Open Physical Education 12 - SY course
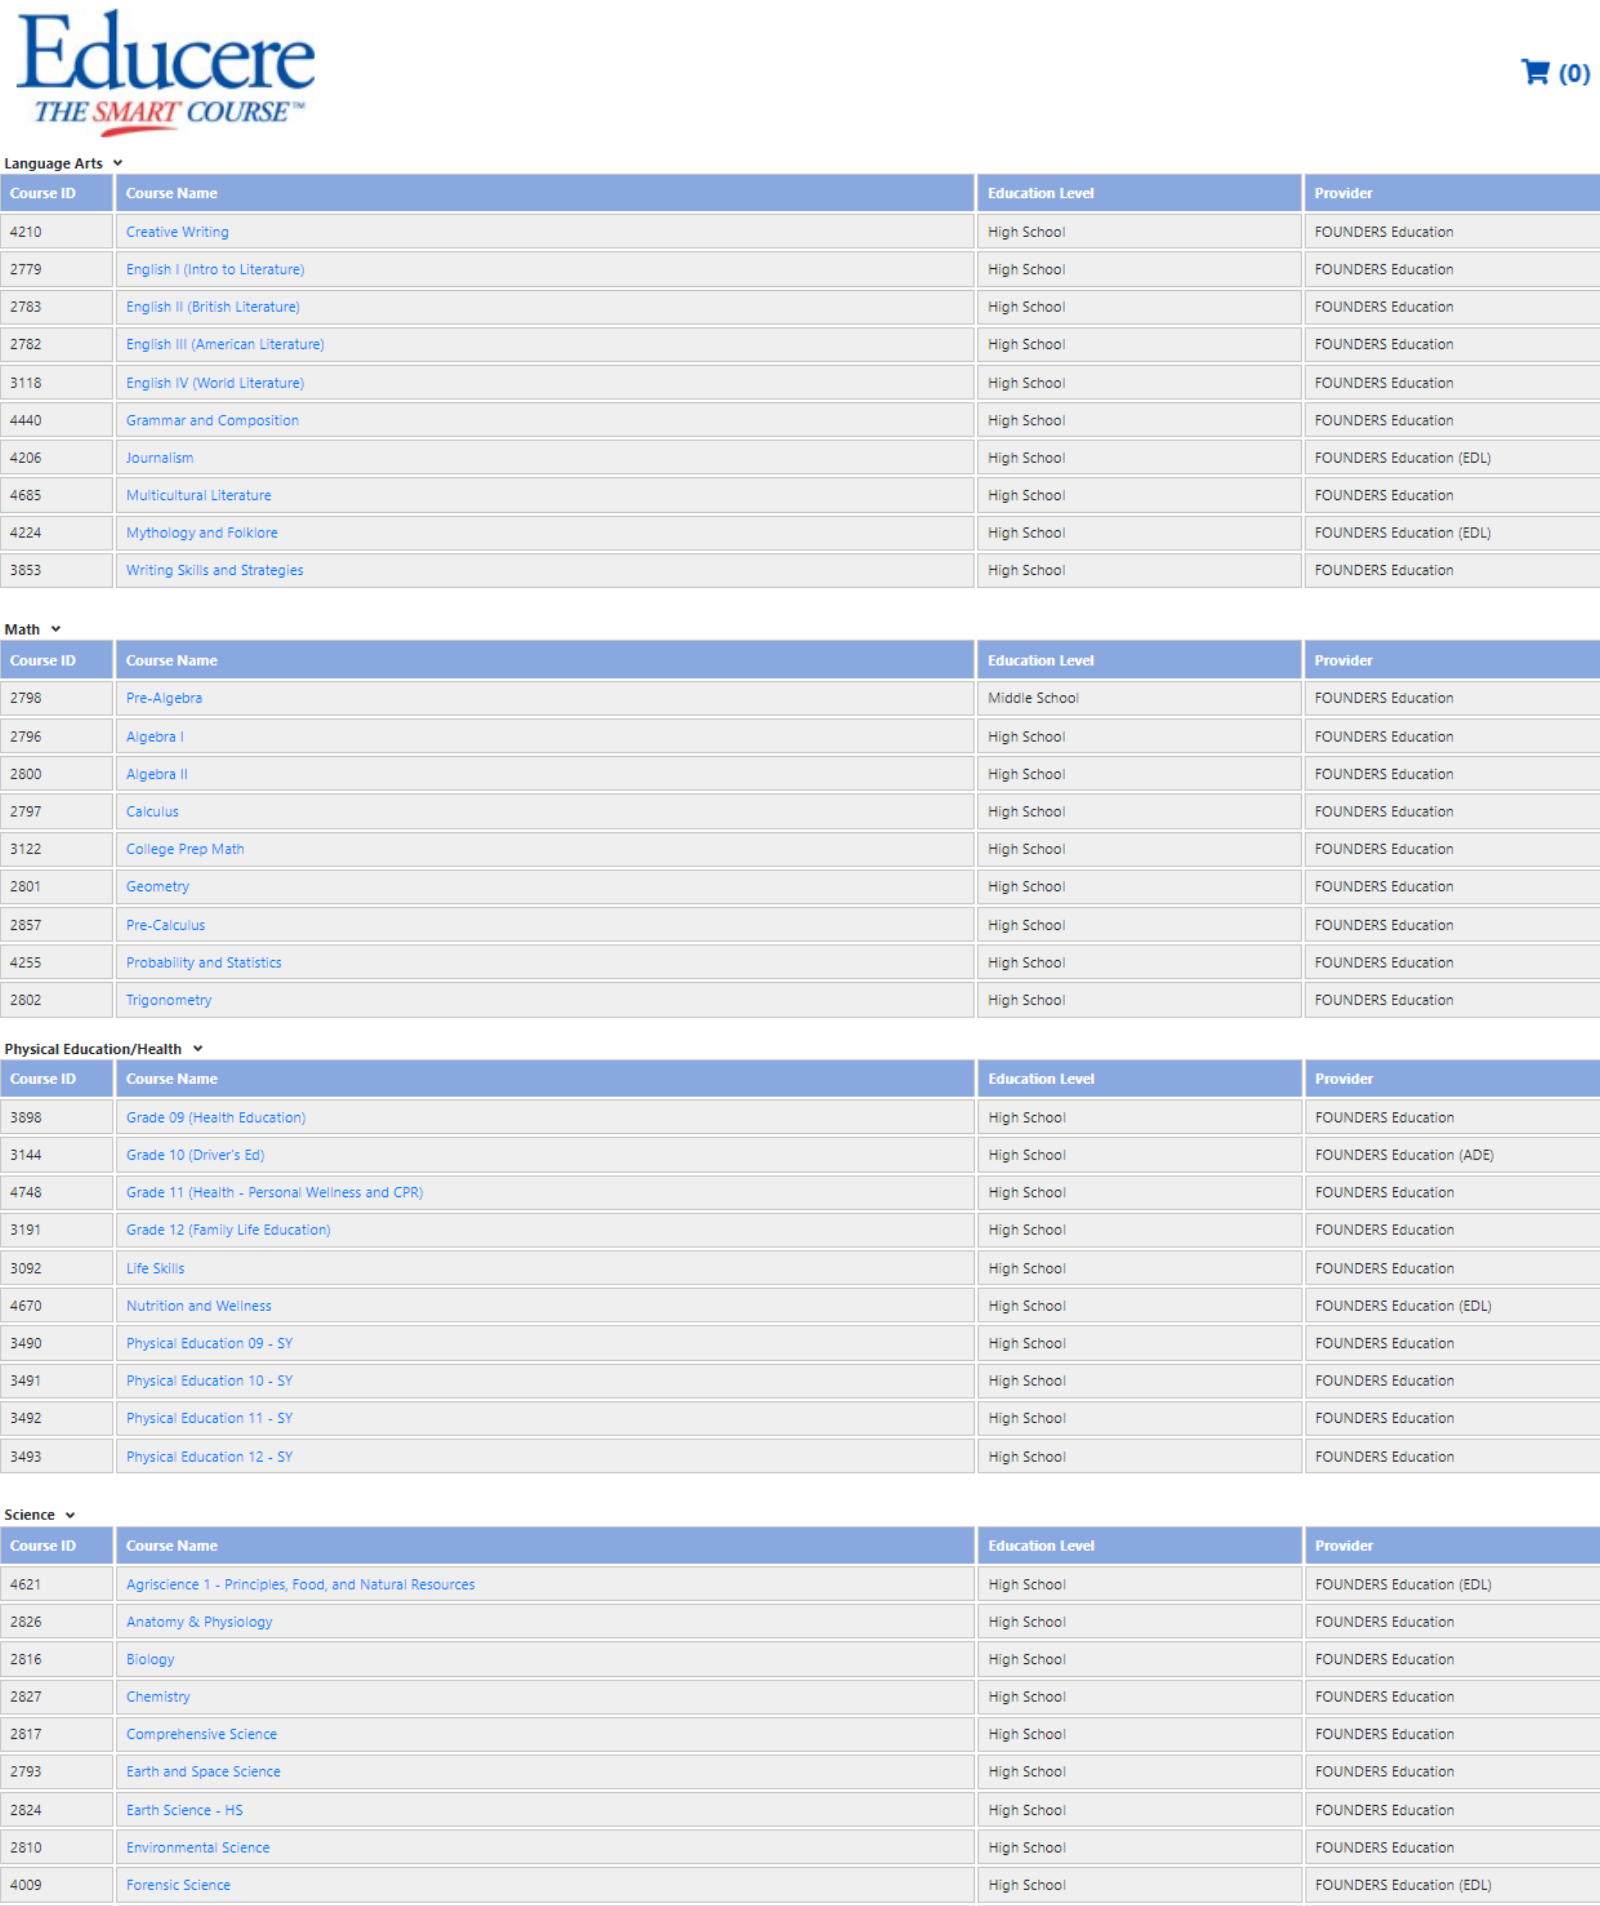The width and height of the screenshot is (1600, 1906). pos(209,1457)
